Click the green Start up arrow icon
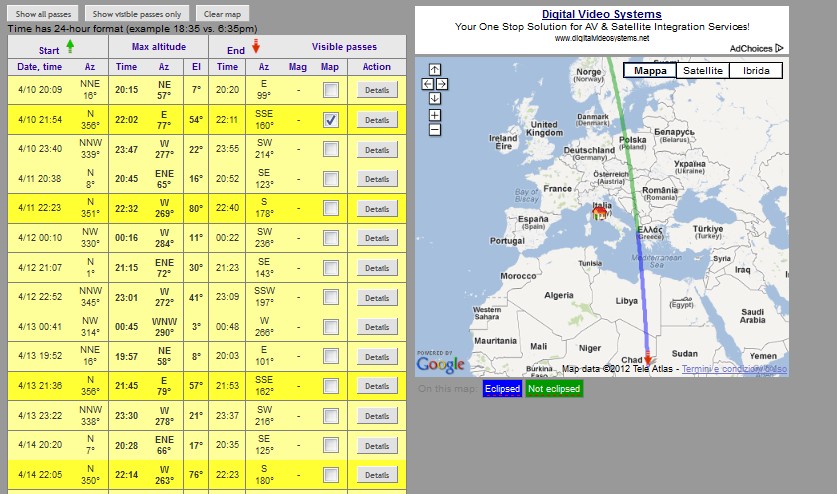 (70, 47)
